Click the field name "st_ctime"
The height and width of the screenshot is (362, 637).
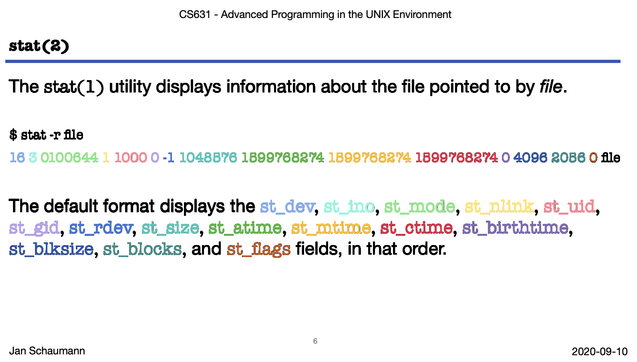point(416,228)
